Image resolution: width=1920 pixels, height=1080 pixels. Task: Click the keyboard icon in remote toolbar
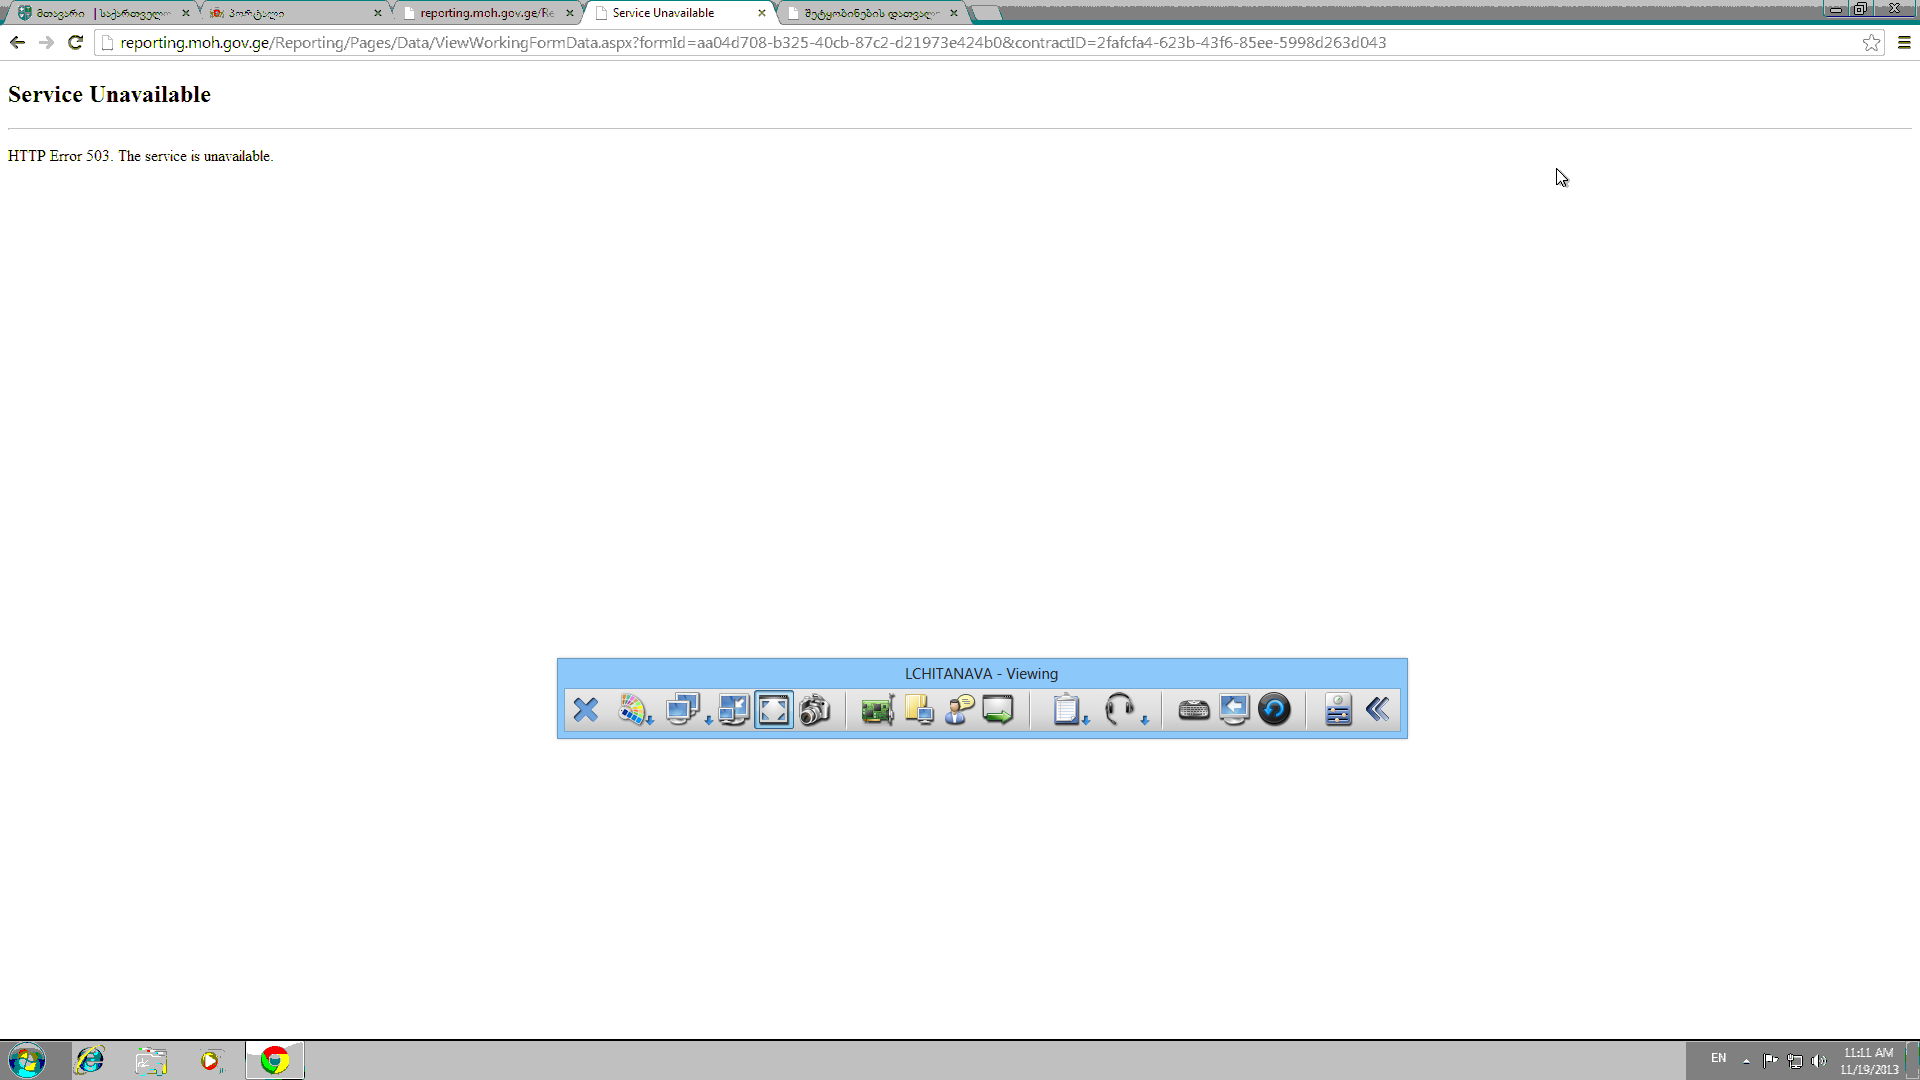pyautogui.click(x=1193, y=710)
